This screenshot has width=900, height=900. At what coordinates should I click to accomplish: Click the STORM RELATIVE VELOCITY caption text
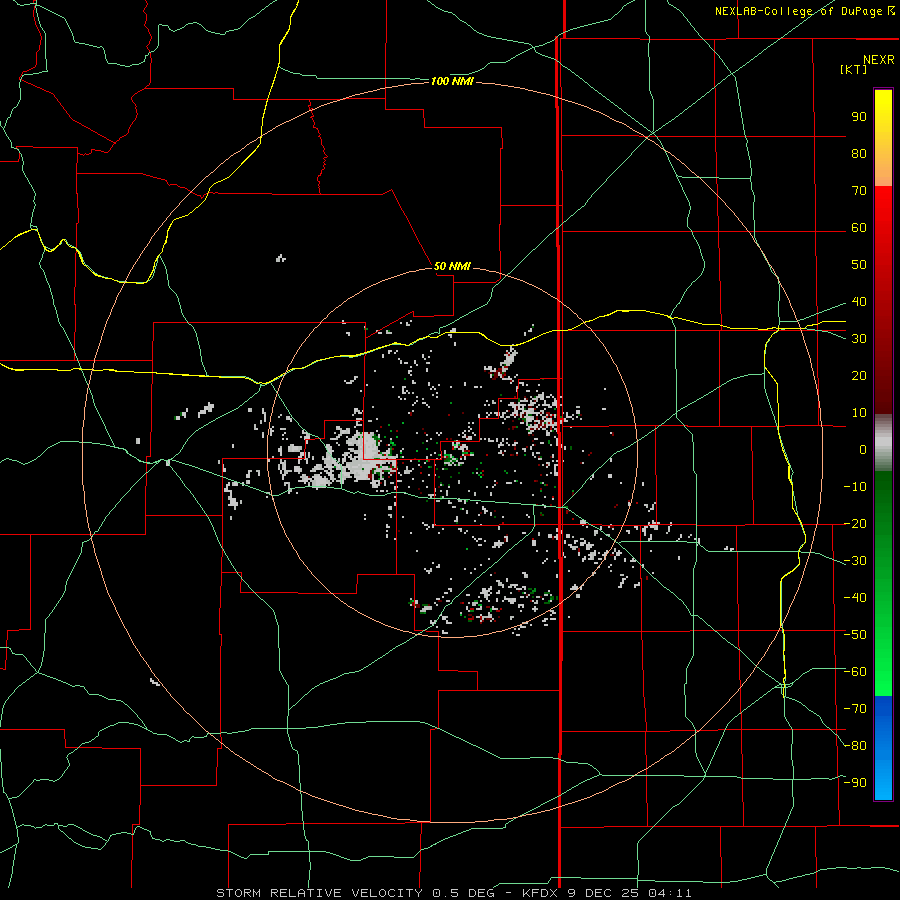point(319,893)
